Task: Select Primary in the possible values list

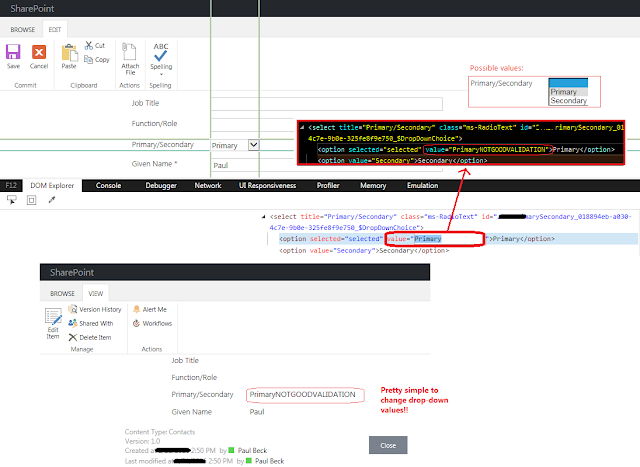Action: [x=568, y=92]
